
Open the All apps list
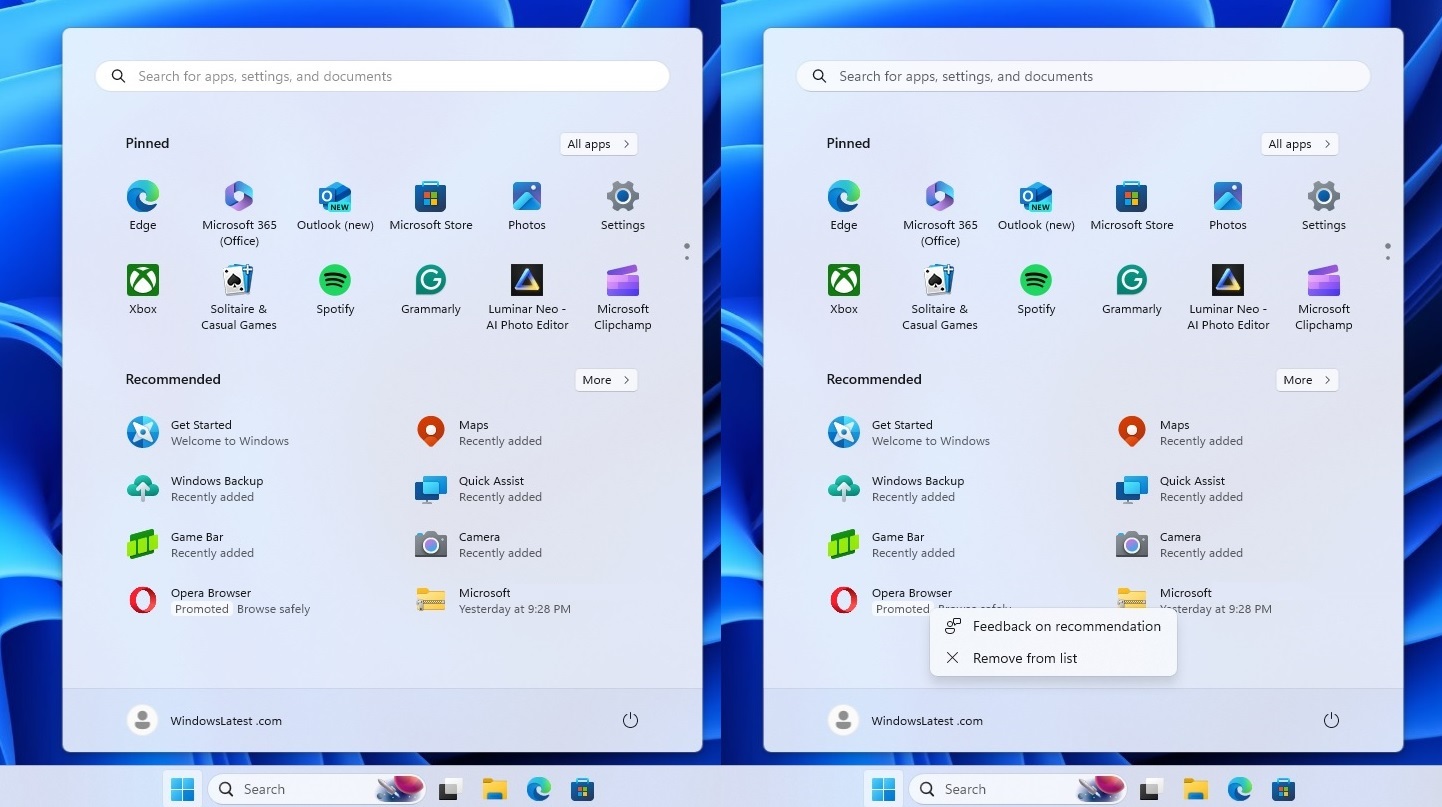click(598, 143)
